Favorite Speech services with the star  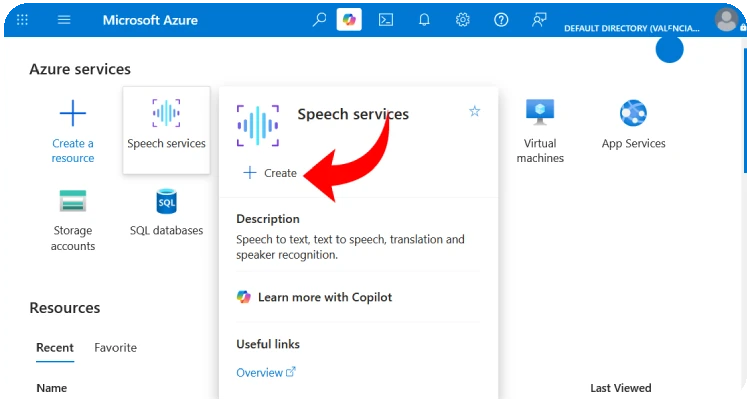point(474,112)
